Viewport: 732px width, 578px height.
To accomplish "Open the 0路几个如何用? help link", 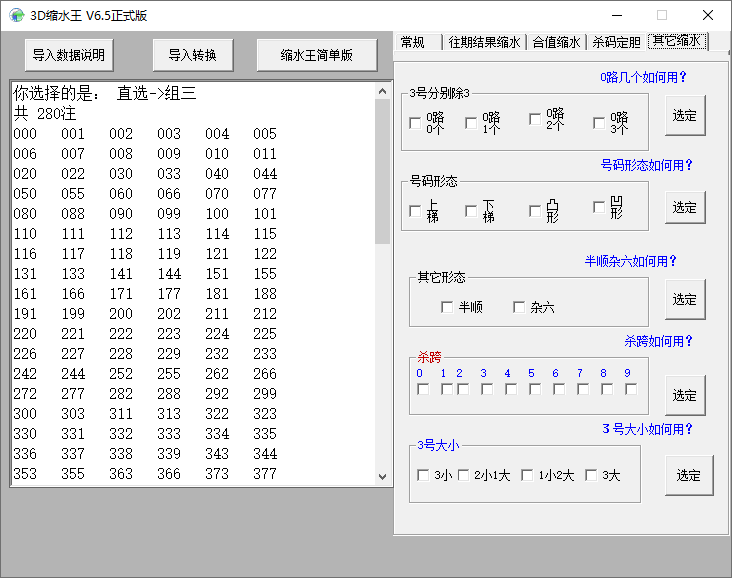I will 643,77.
